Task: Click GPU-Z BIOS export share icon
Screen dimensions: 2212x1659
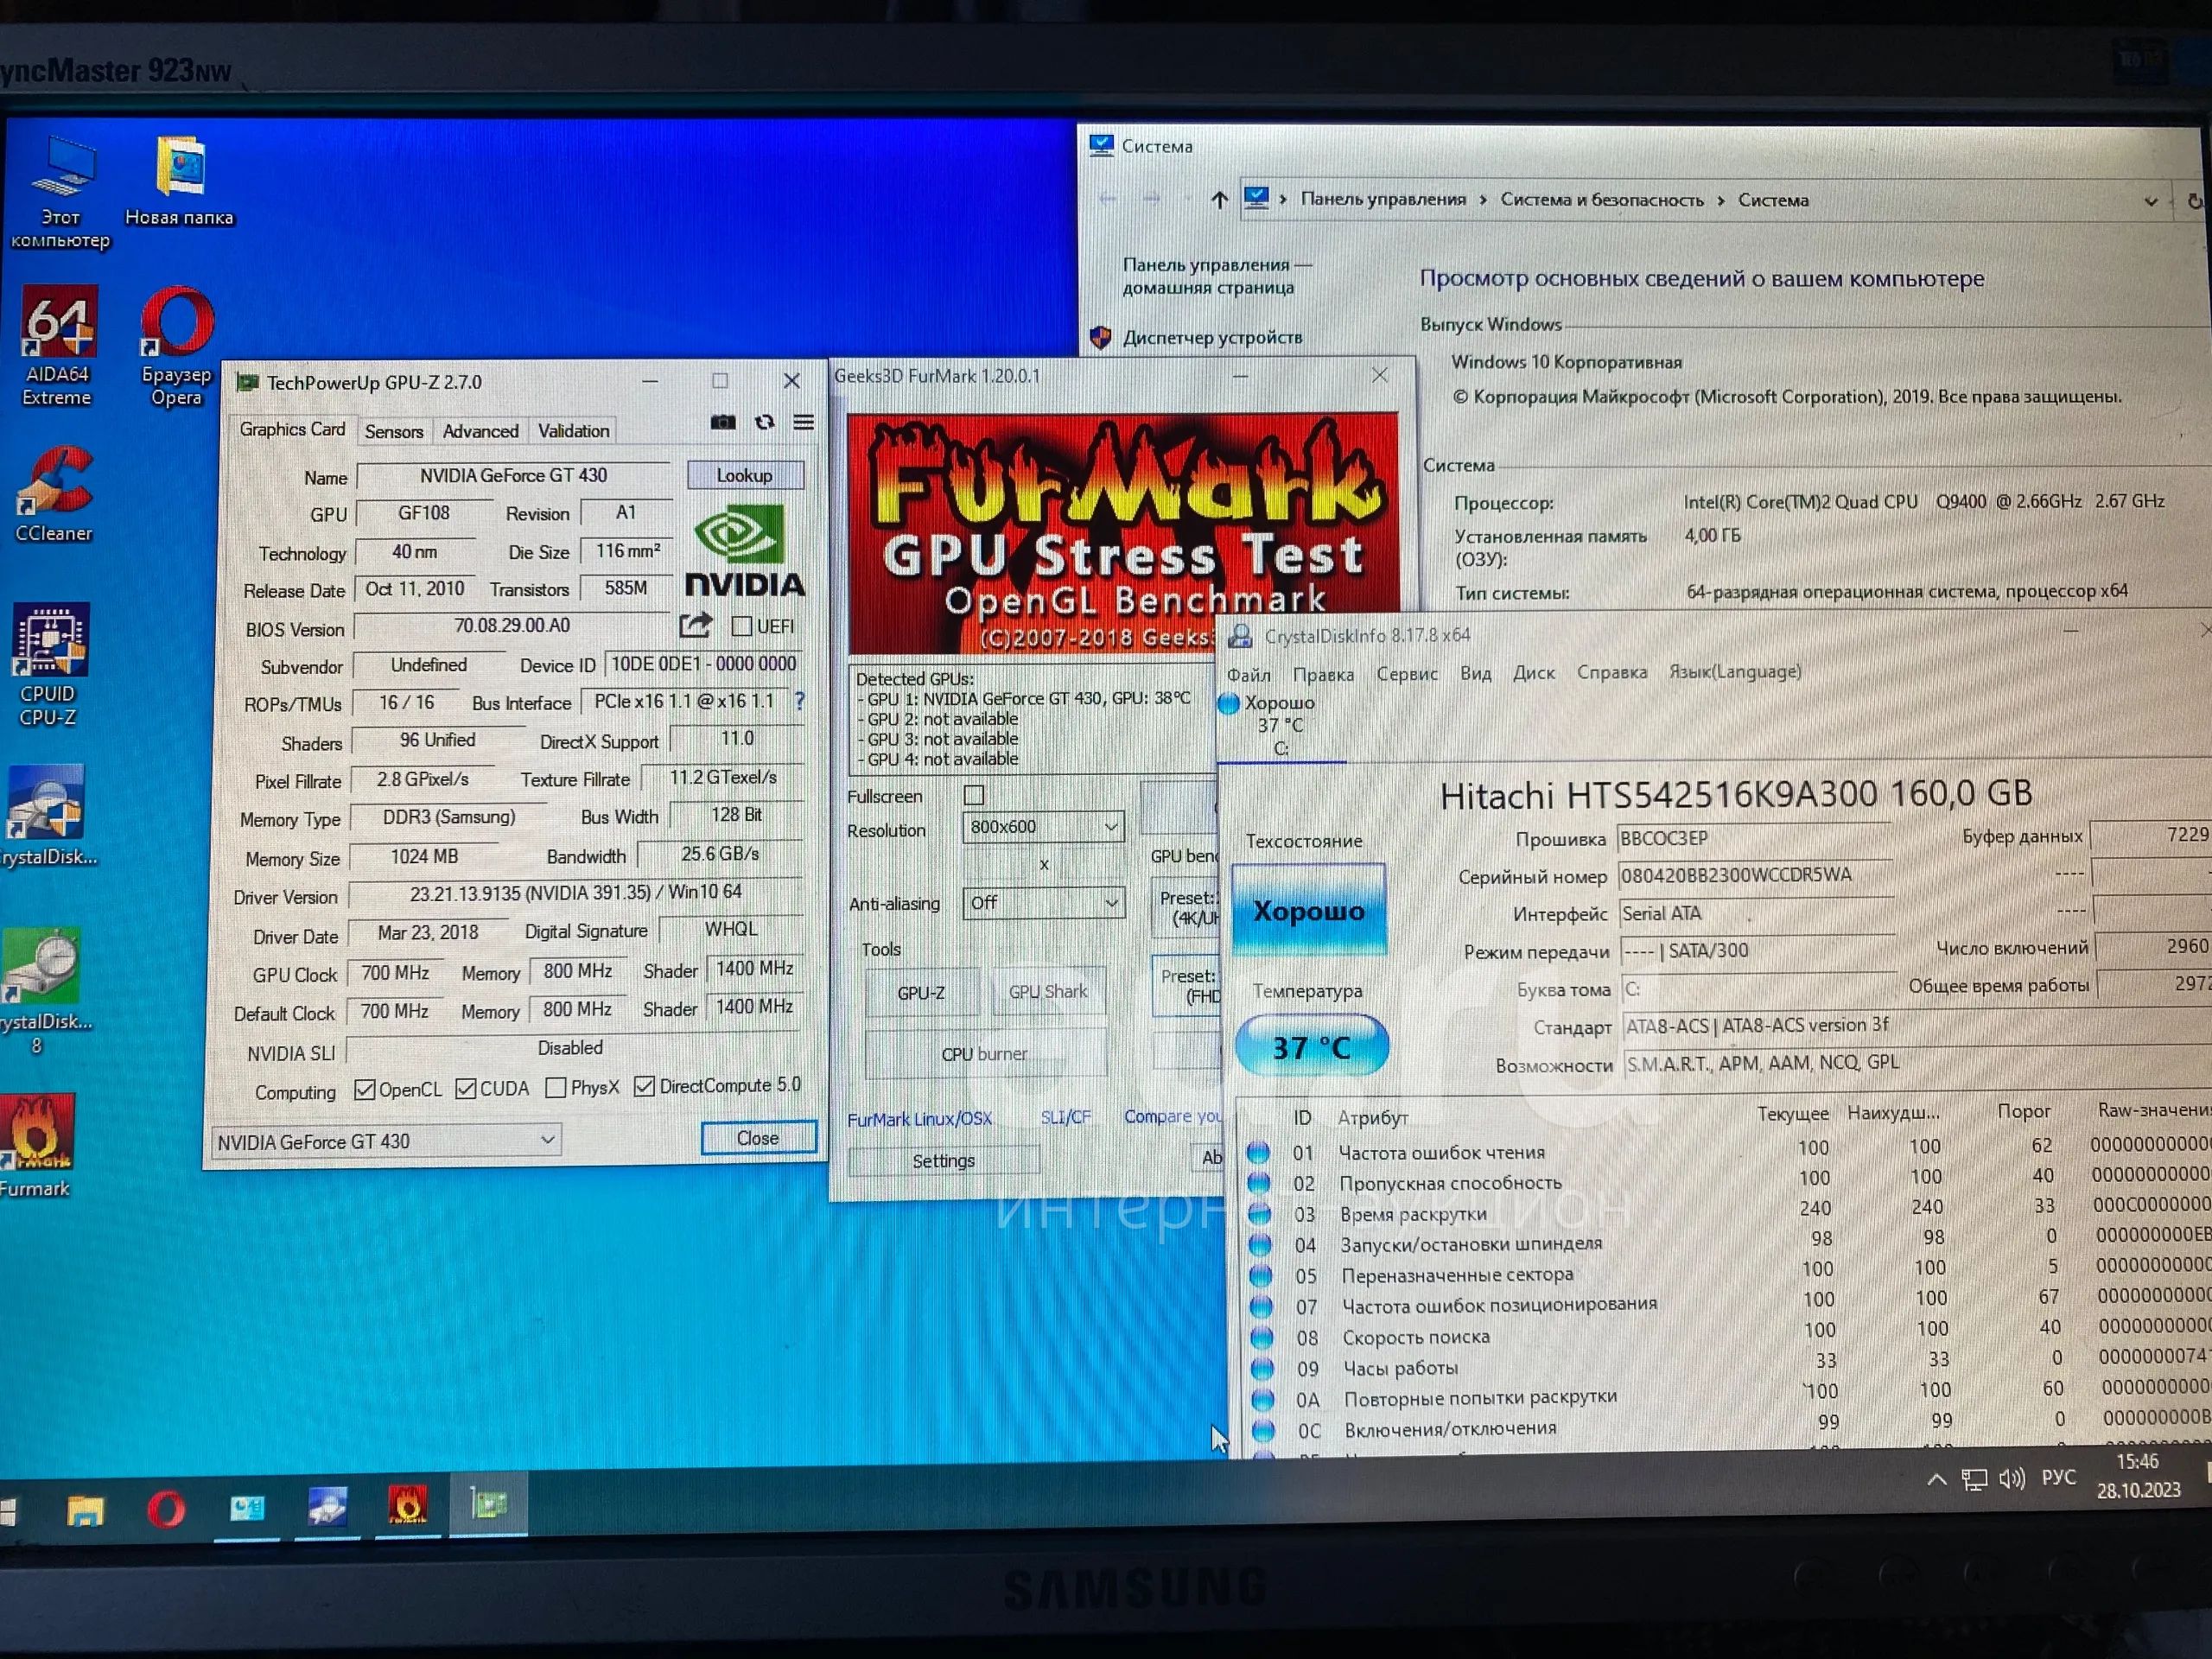Action: 695,625
